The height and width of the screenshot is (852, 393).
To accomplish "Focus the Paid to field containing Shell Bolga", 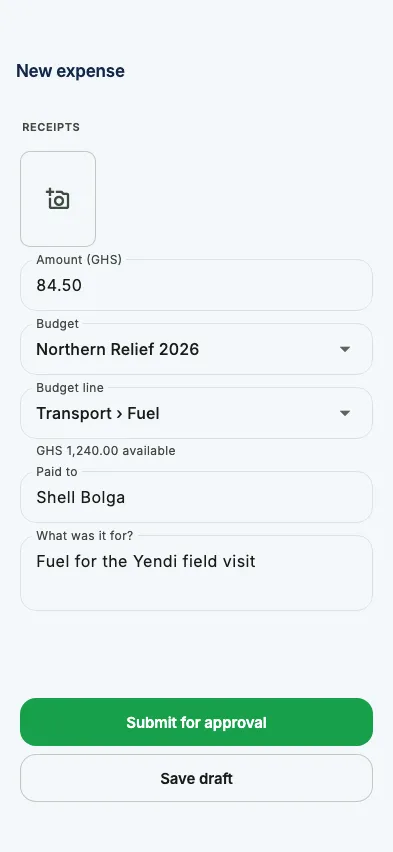I will [196, 497].
